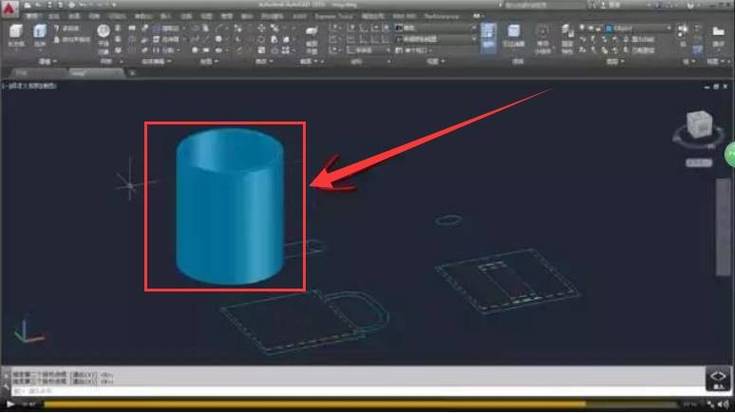Click the new drawing tab plus button
Image resolution: width=735 pixels, height=413 pixels.
coord(132,73)
